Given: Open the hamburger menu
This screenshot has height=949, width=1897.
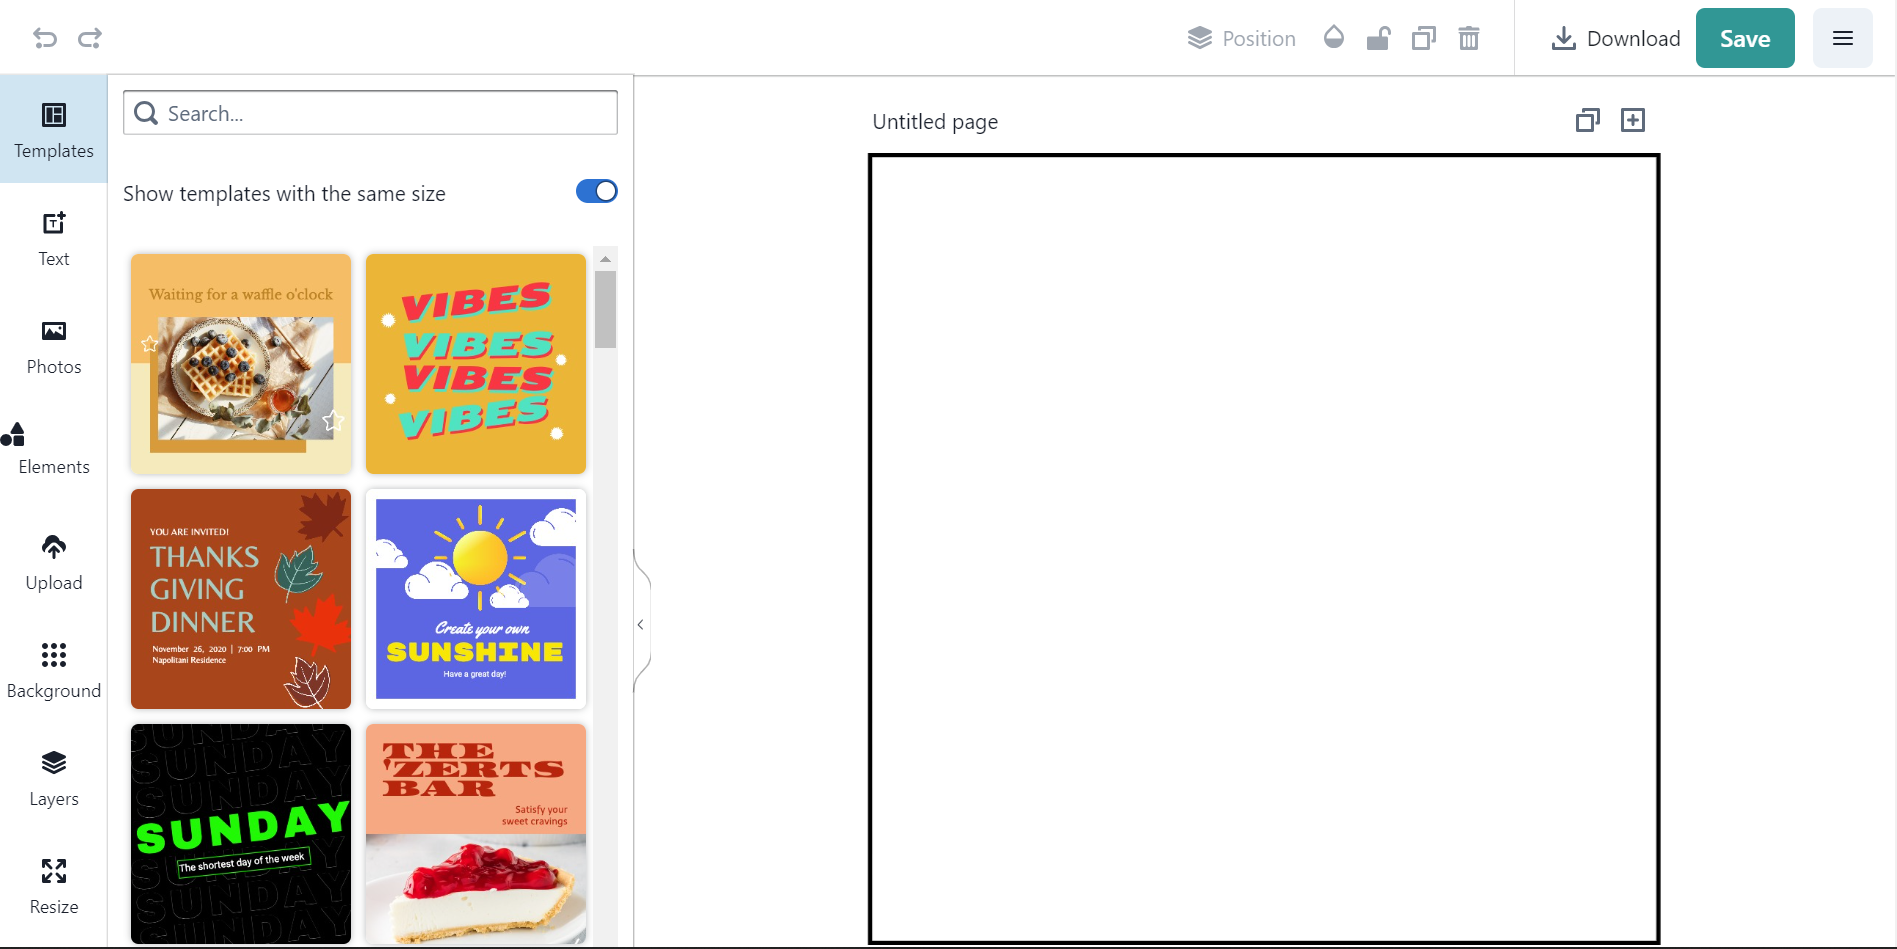Looking at the screenshot, I should [x=1843, y=38].
